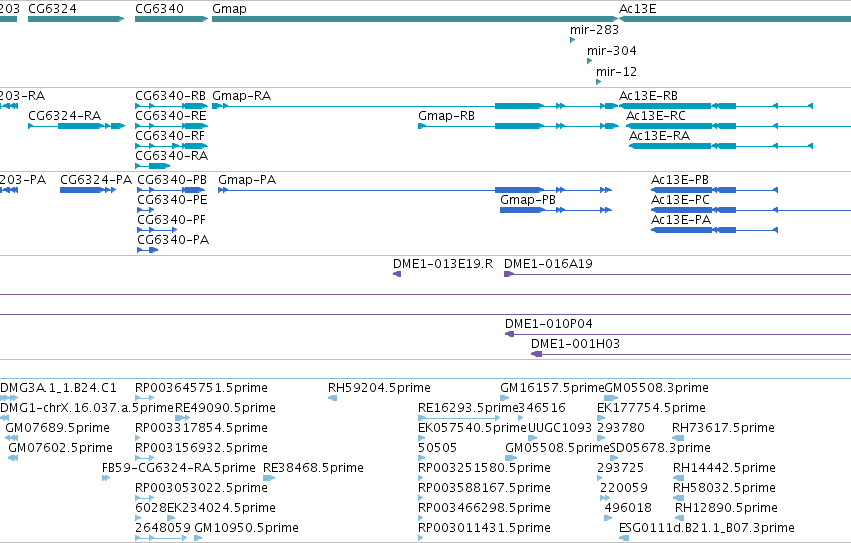Click the Gmap-PB protein label

pyautogui.click(x=528, y=200)
